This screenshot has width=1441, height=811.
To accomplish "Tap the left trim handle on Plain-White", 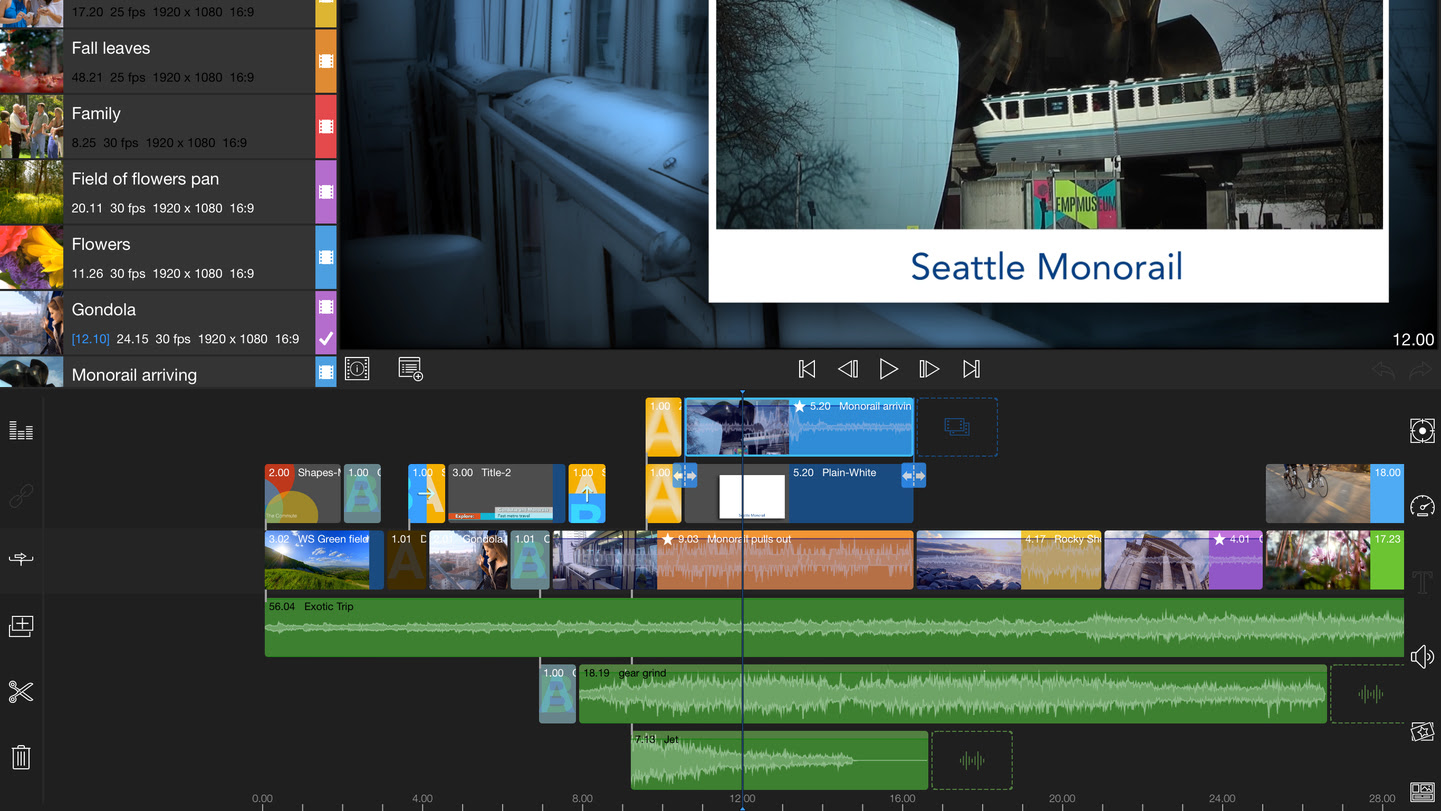I will click(685, 477).
